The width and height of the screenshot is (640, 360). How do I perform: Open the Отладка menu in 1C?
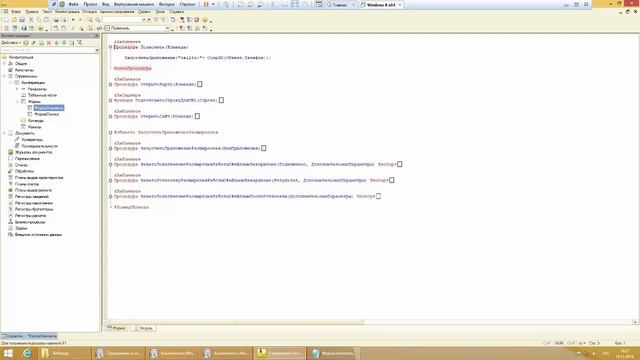click(x=89, y=12)
